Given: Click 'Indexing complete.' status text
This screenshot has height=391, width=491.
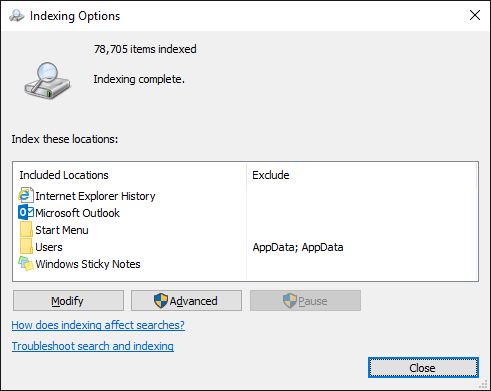Looking at the screenshot, I should click(139, 79).
